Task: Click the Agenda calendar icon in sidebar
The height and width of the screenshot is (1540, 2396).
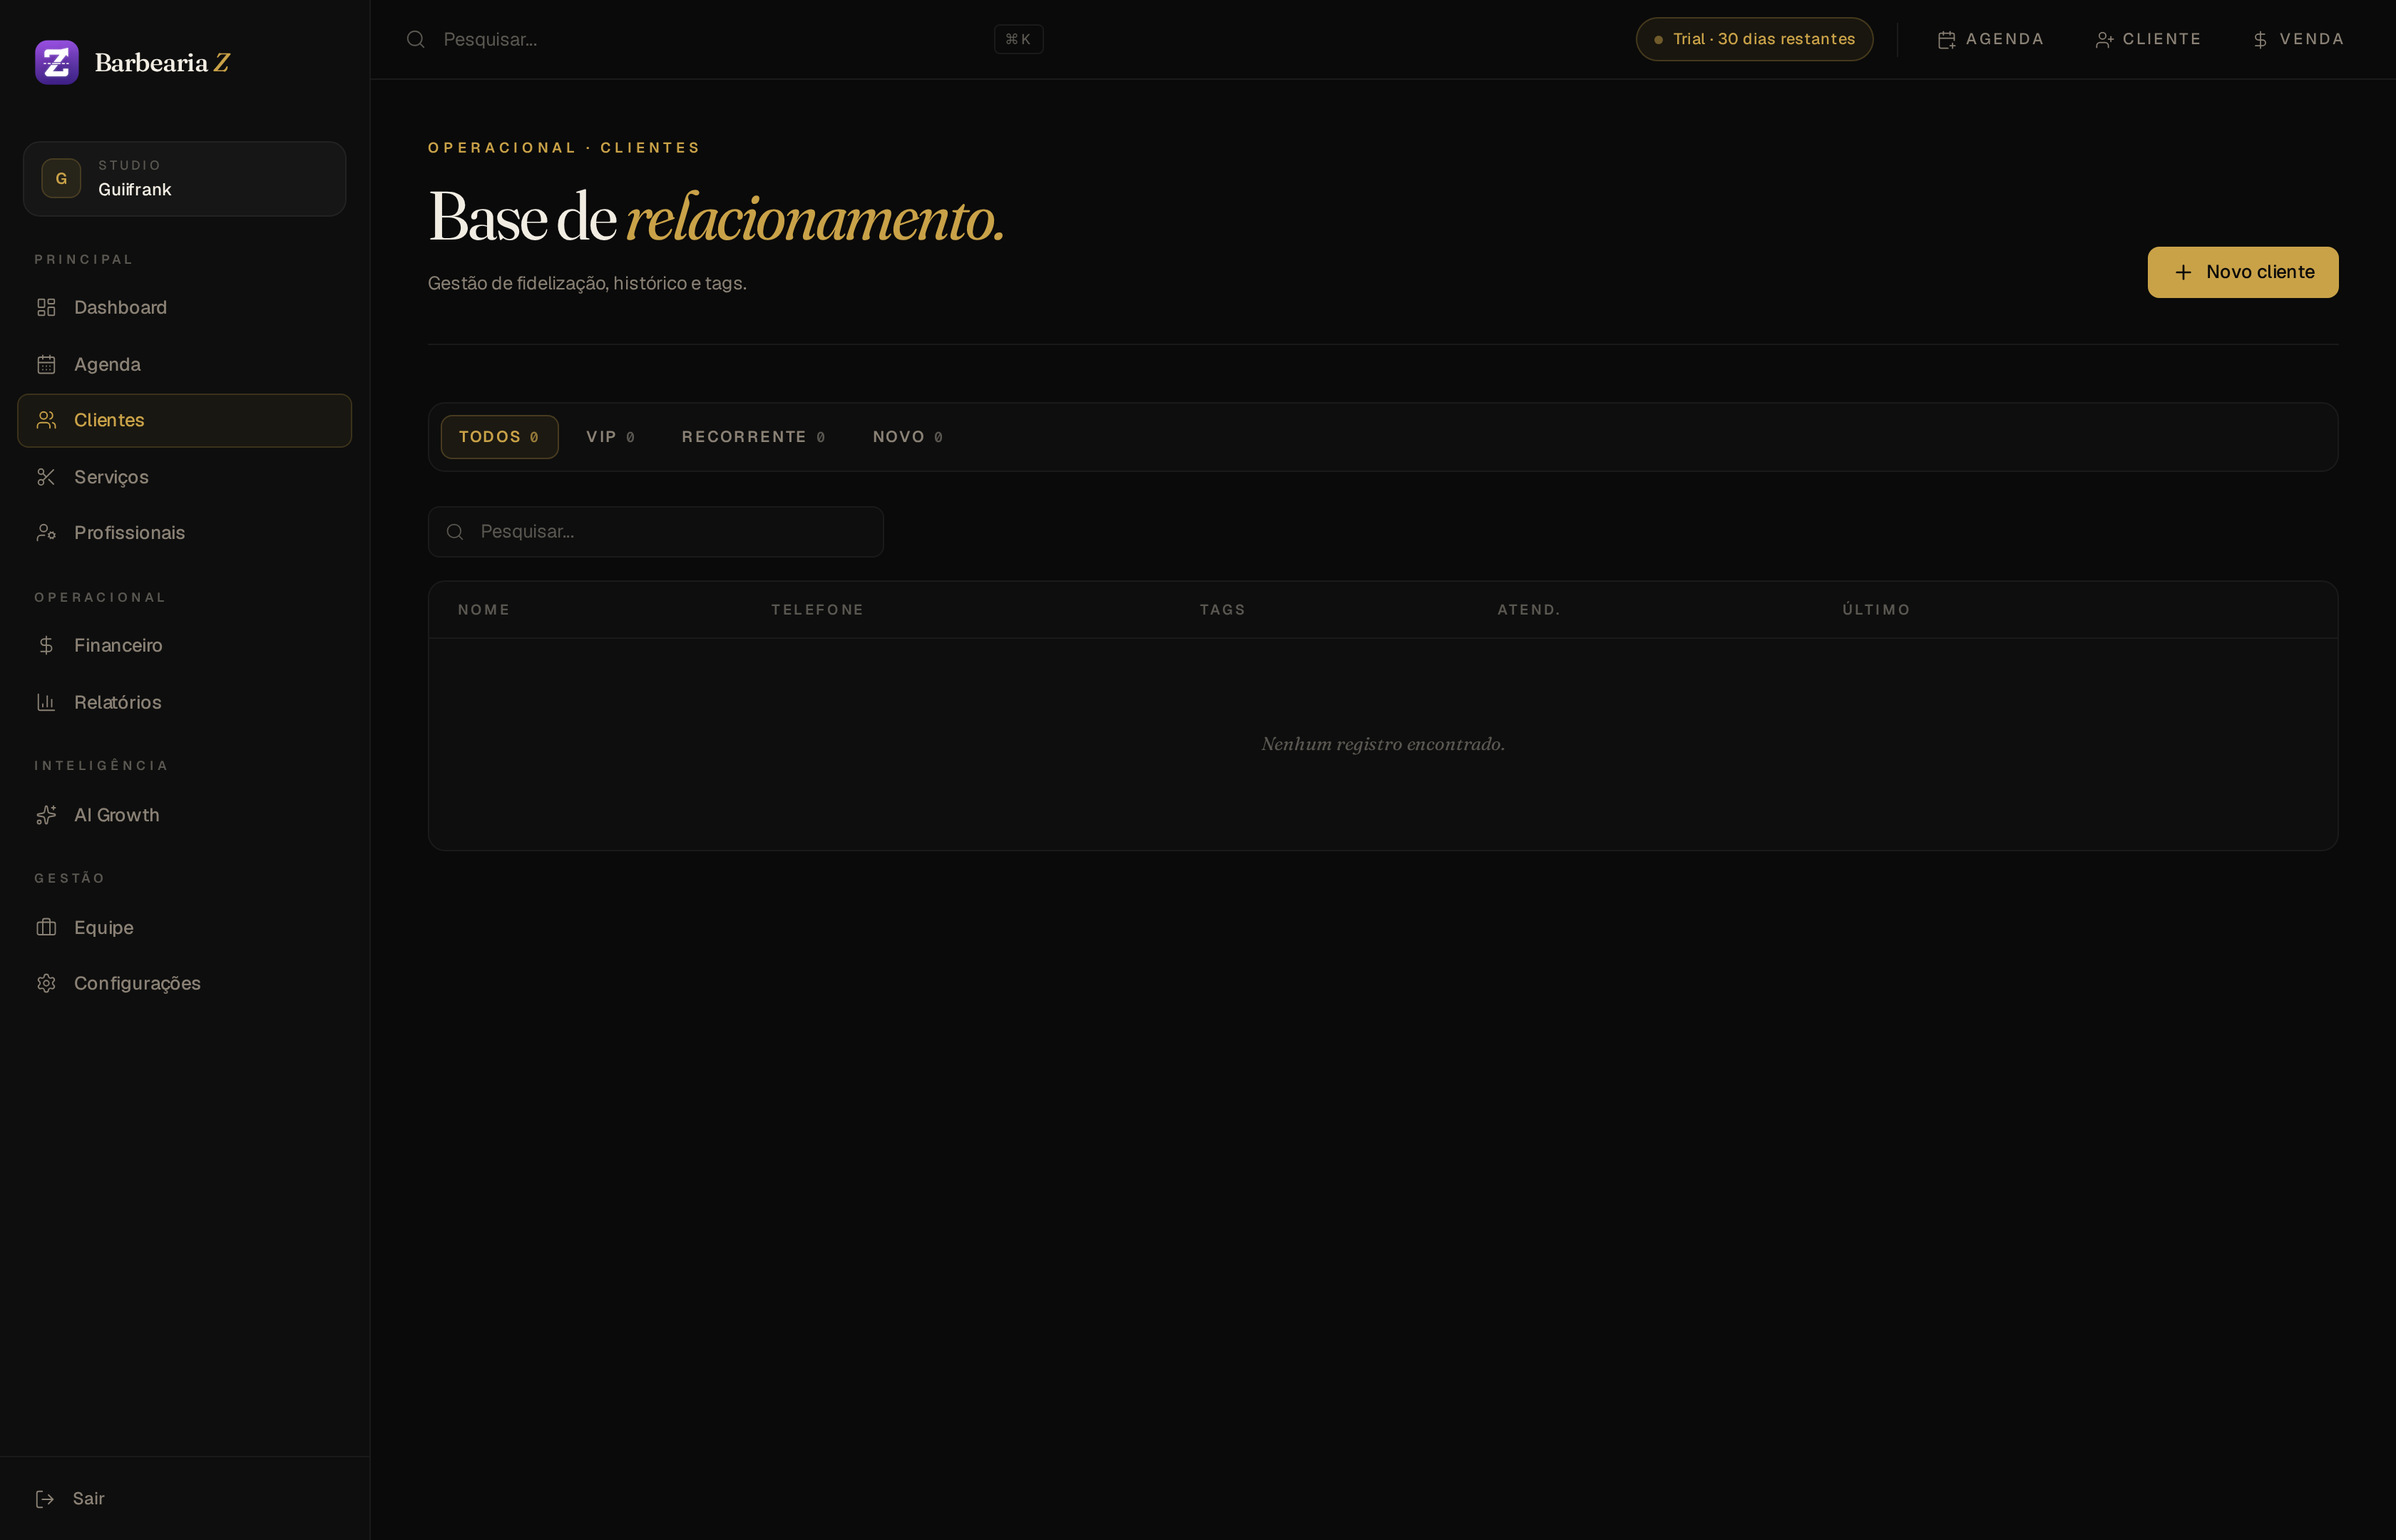Action: [x=46, y=364]
